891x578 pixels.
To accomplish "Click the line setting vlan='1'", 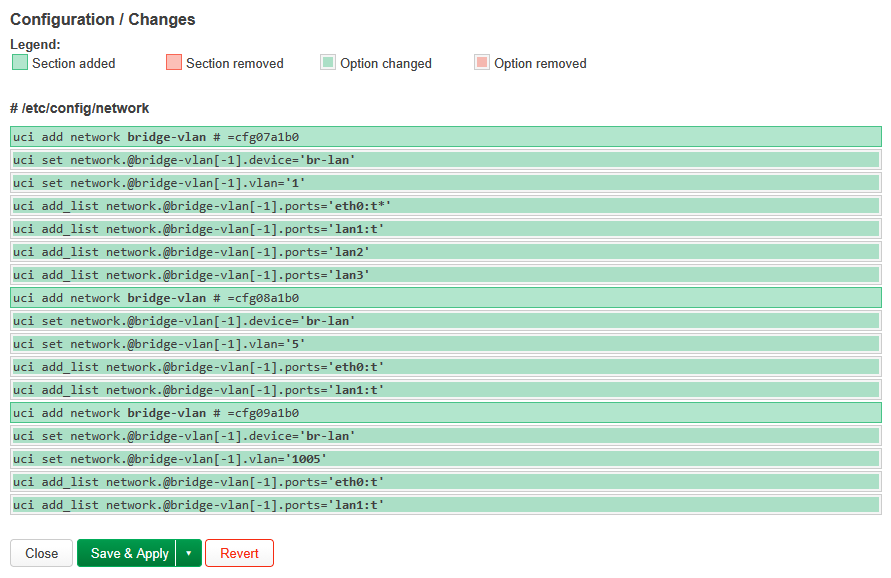I will tap(445, 183).
